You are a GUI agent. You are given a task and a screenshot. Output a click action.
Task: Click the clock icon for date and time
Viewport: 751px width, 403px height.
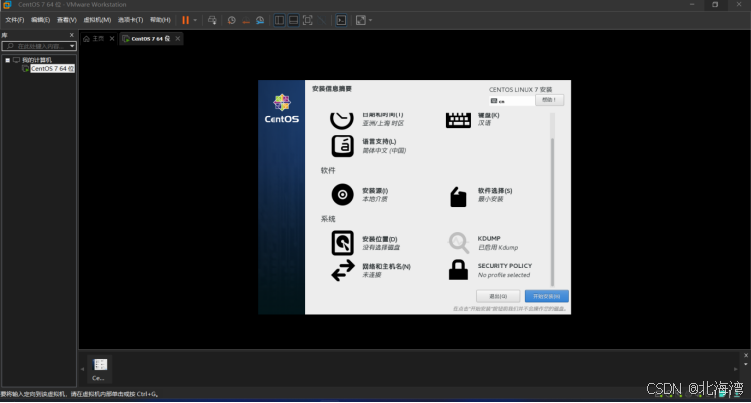341,120
